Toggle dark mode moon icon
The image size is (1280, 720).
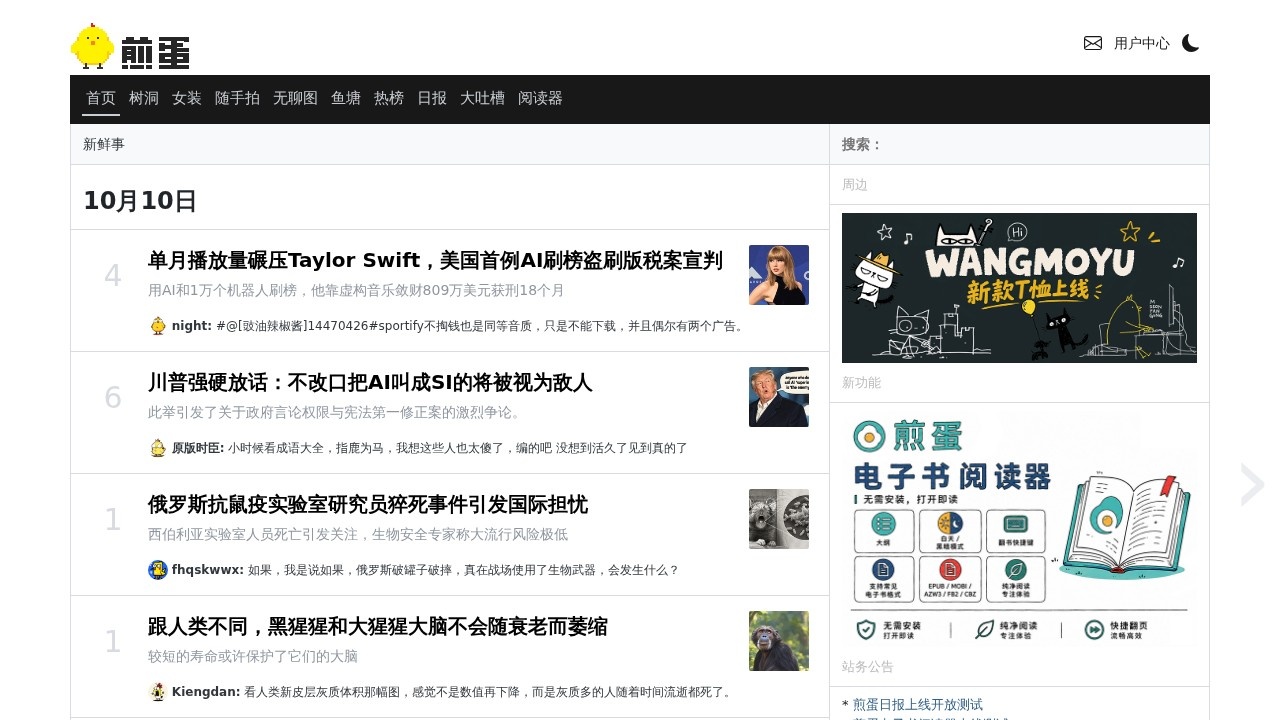[x=1190, y=43]
